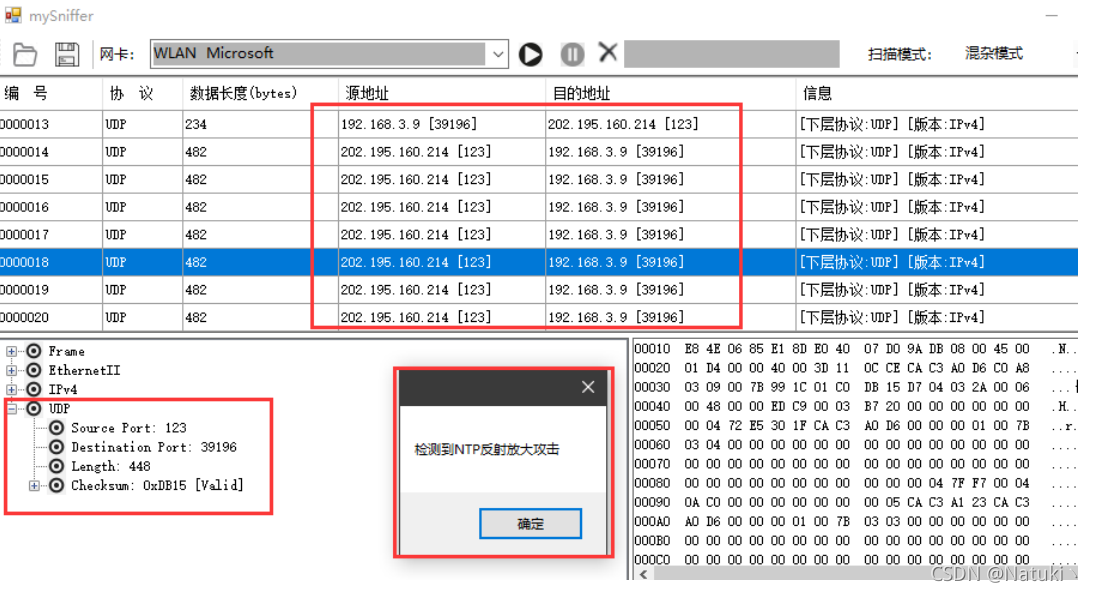Select packet row 0000020
The image size is (1093, 592).
click(539, 317)
